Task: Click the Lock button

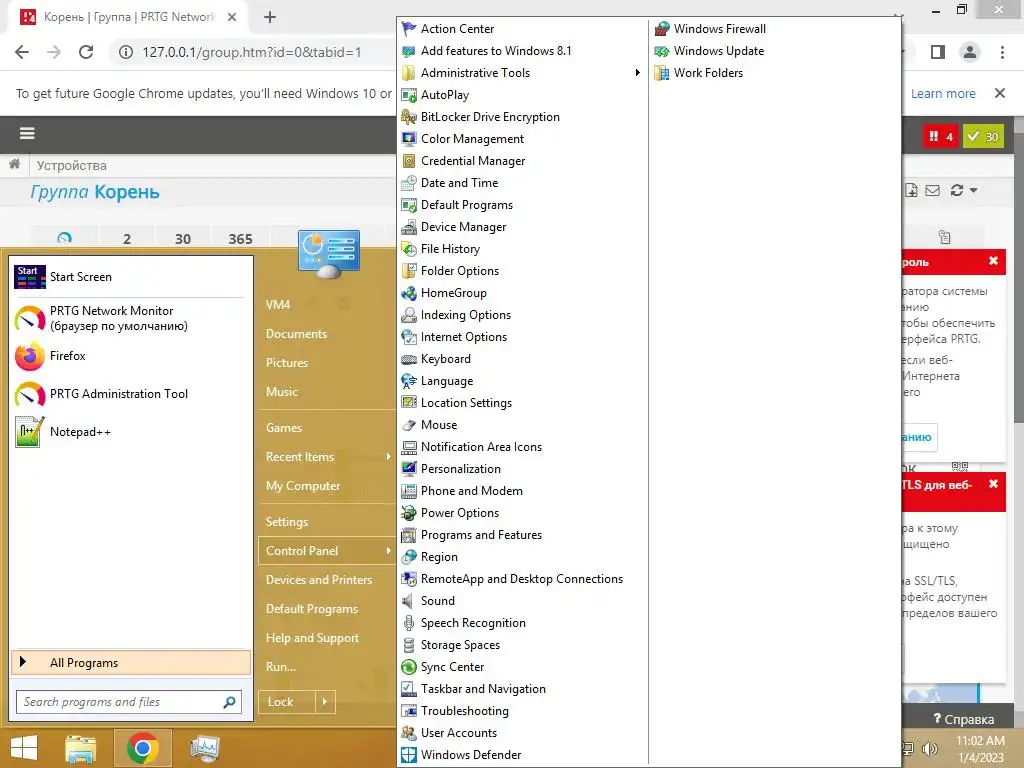Action: [287, 702]
